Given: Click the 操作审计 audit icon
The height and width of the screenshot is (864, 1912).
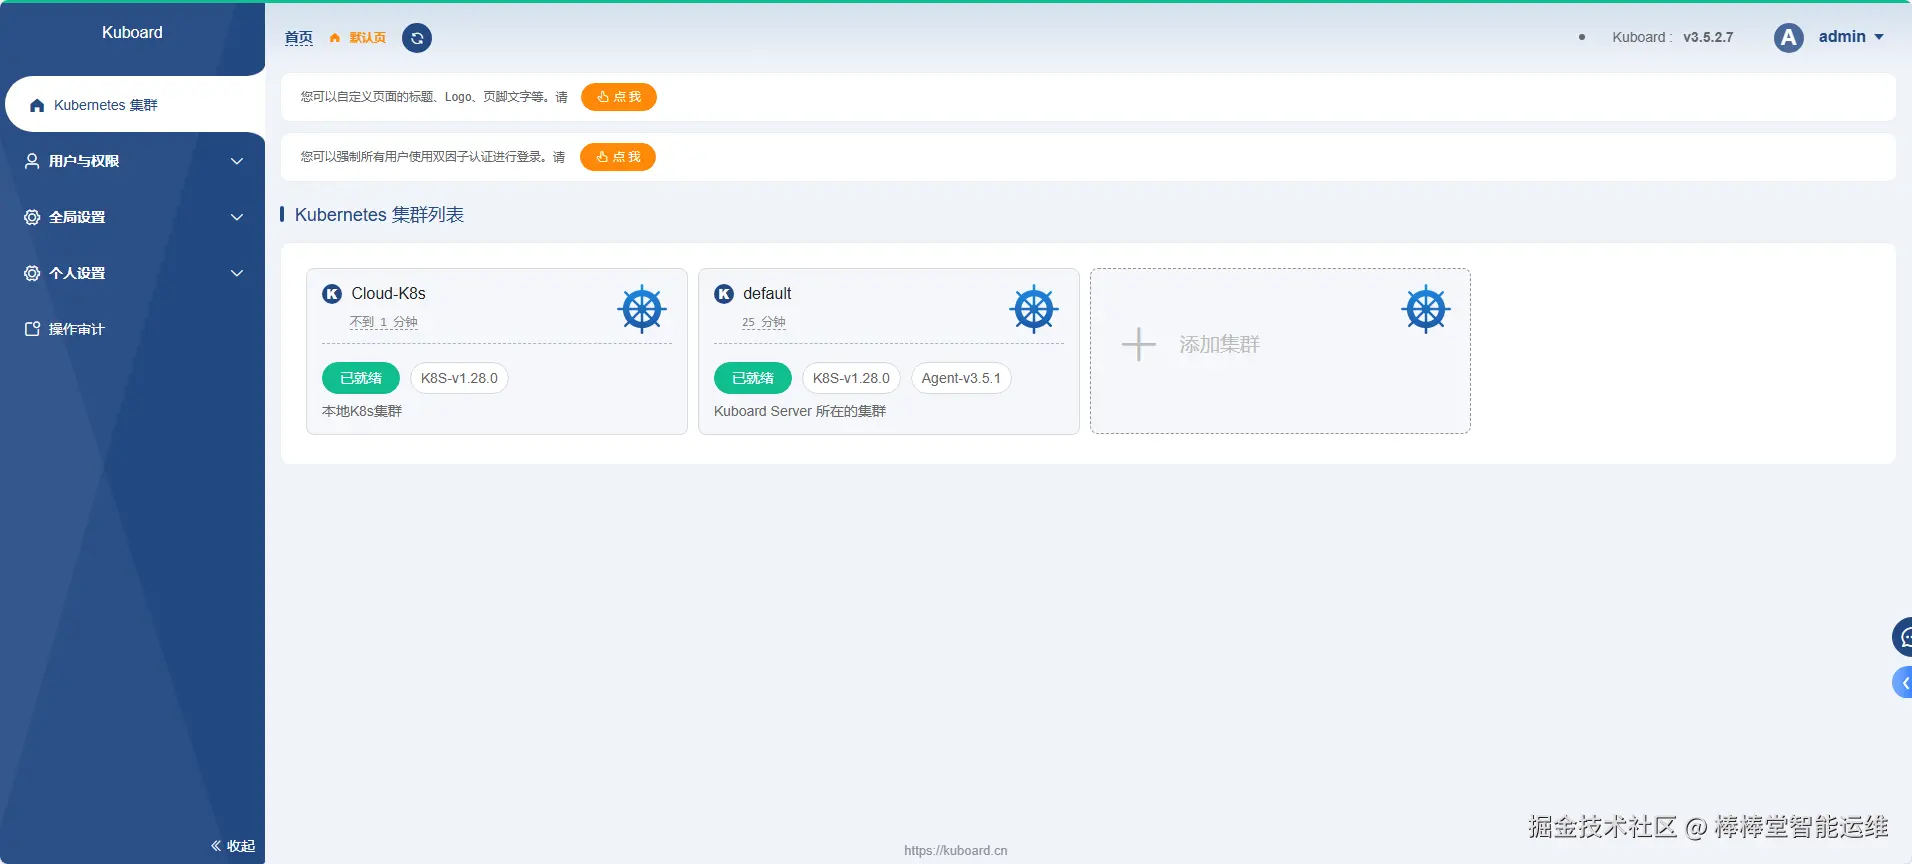Looking at the screenshot, I should click(32, 329).
